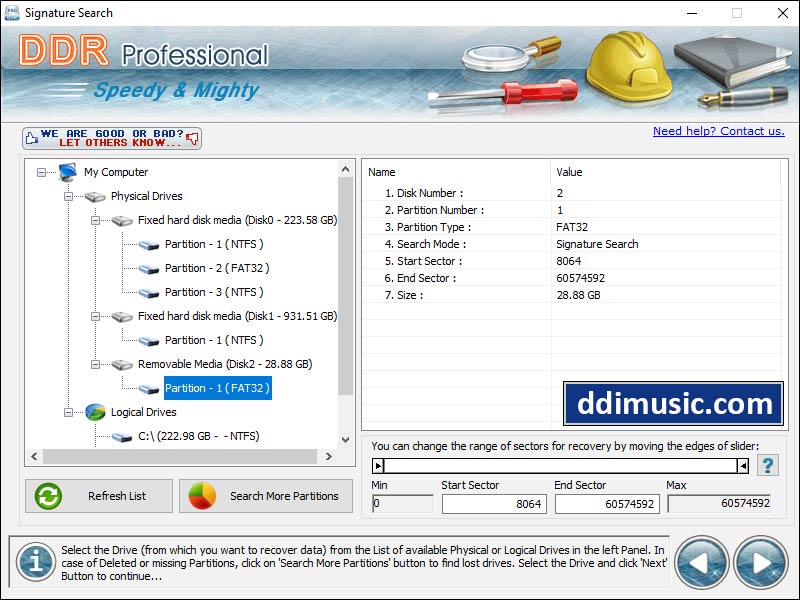Click the info icon in the bottom instruction bar

35,562
